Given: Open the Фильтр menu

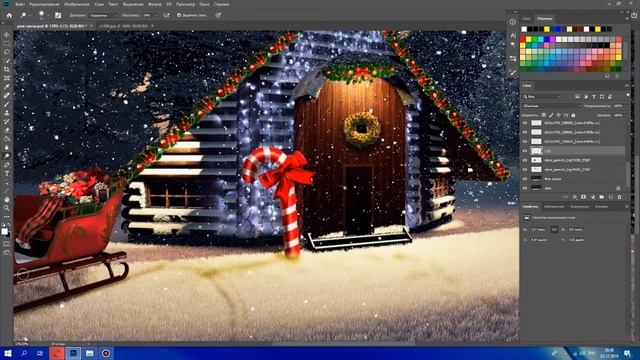Looking at the screenshot, I should (155, 4).
